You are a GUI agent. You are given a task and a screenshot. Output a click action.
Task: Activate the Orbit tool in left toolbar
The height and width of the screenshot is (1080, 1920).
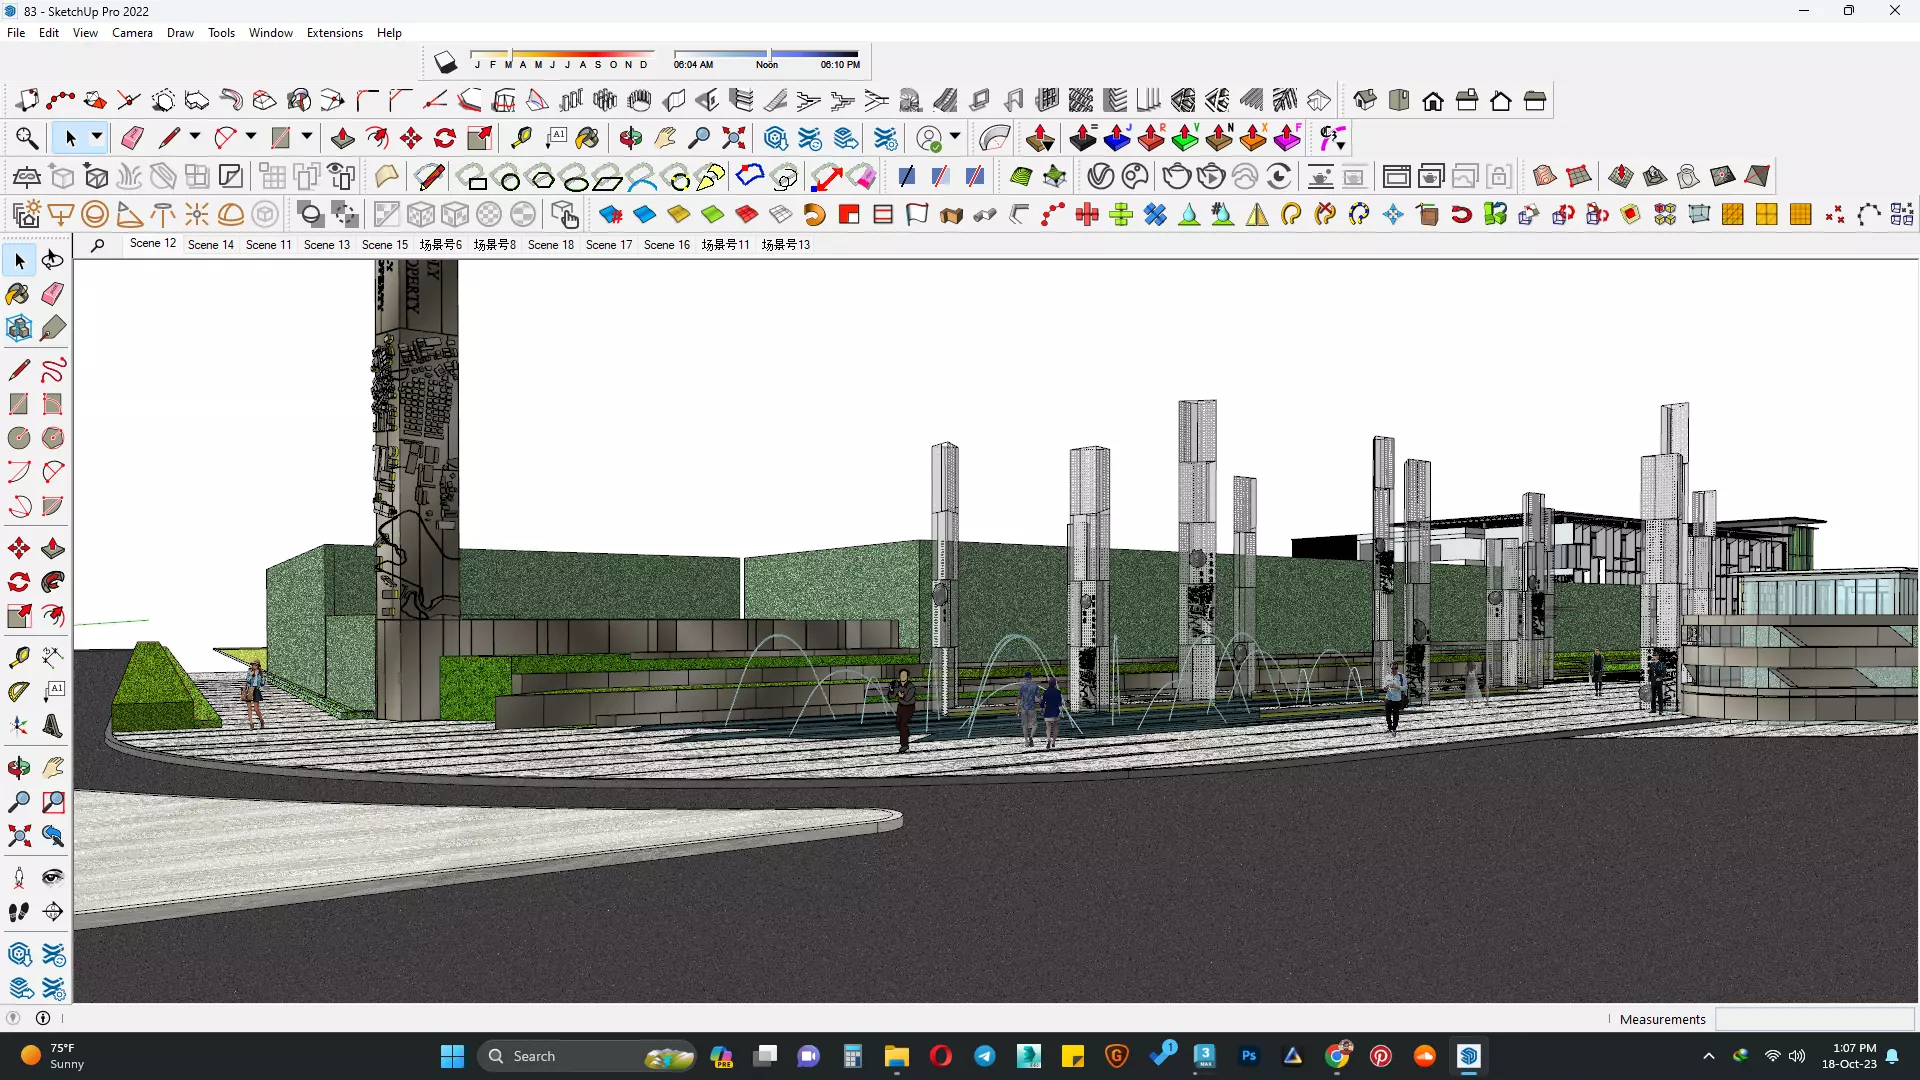[18, 768]
